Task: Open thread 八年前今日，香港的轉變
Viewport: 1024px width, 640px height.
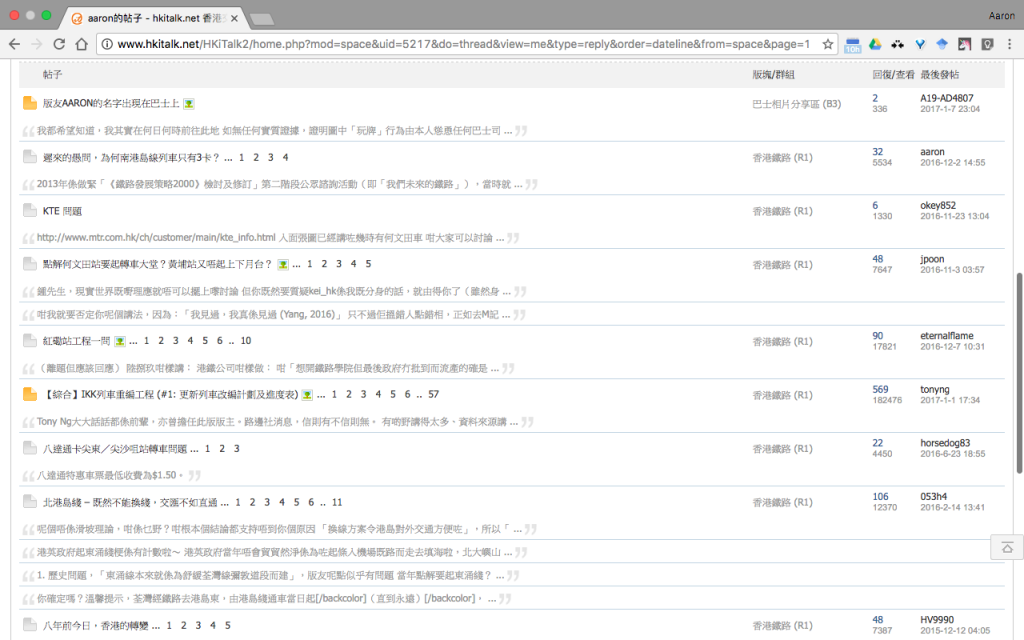Action: (95, 626)
